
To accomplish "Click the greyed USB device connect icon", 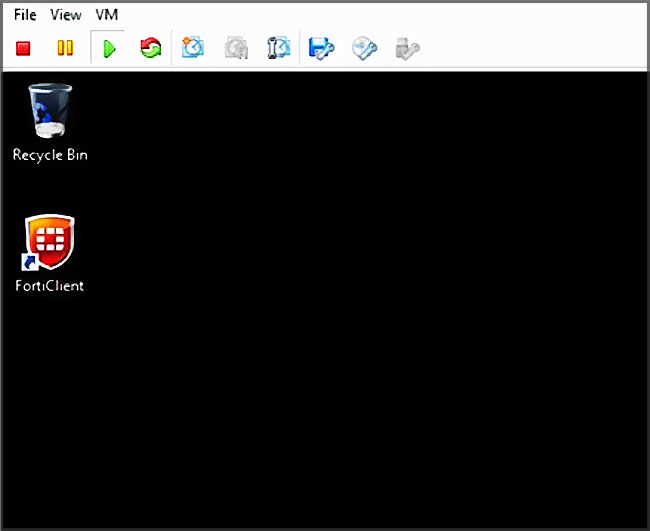I will click(x=407, y=48).
